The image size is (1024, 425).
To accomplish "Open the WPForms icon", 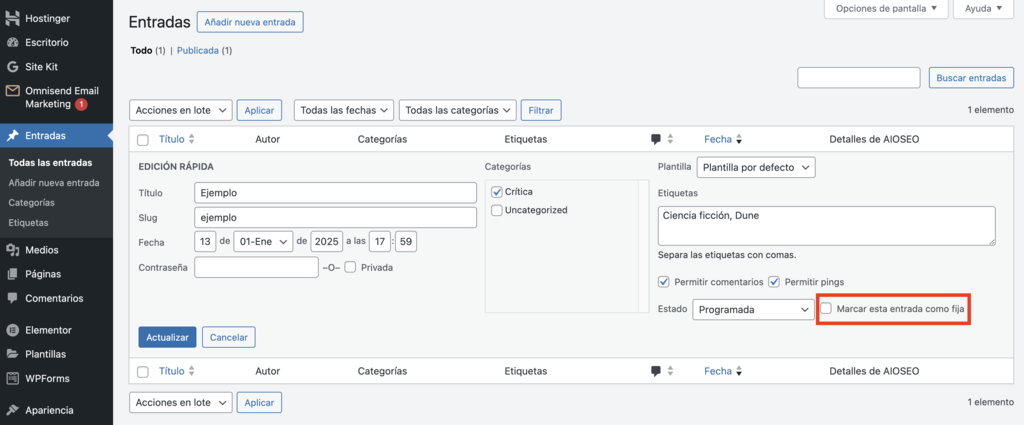I will point(12,379).
